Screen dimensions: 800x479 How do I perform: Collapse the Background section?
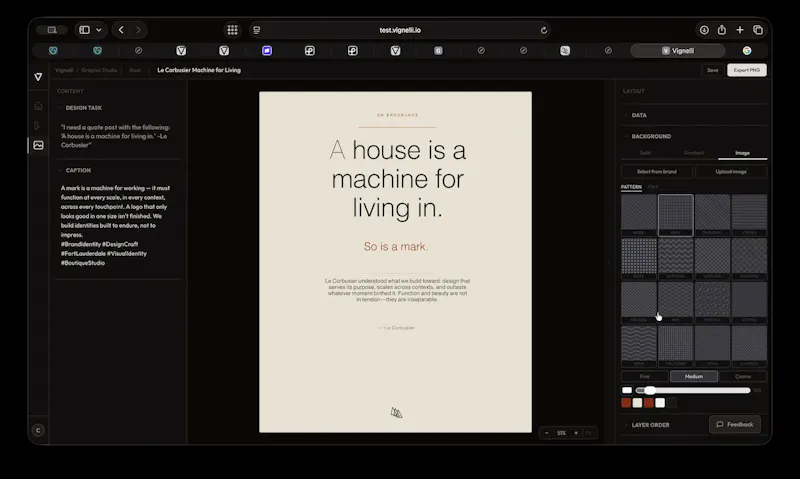[x=651, y=137]
